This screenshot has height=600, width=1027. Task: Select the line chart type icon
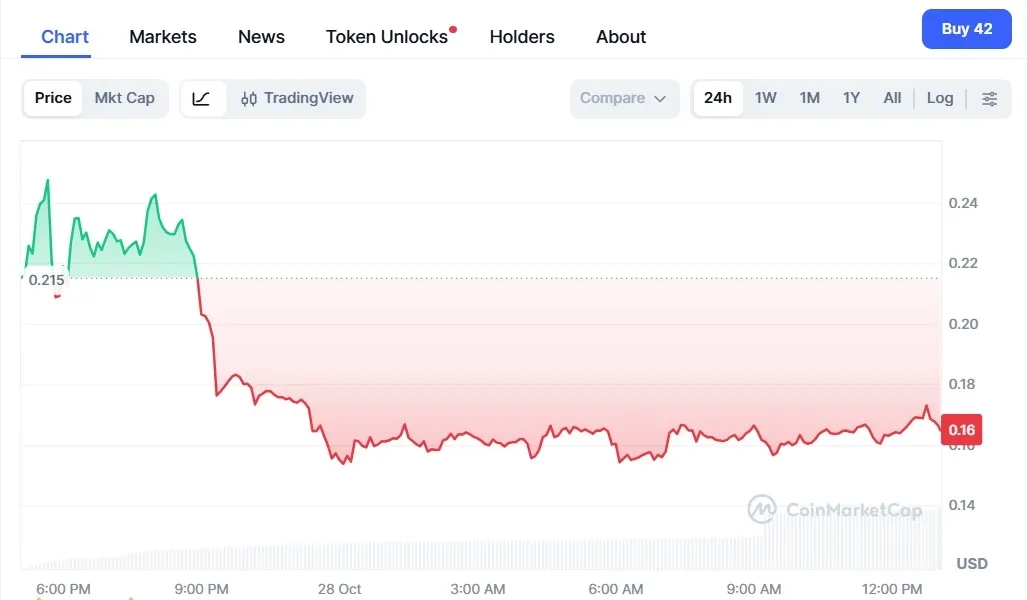pyautogui.click(x=200, y=98)
